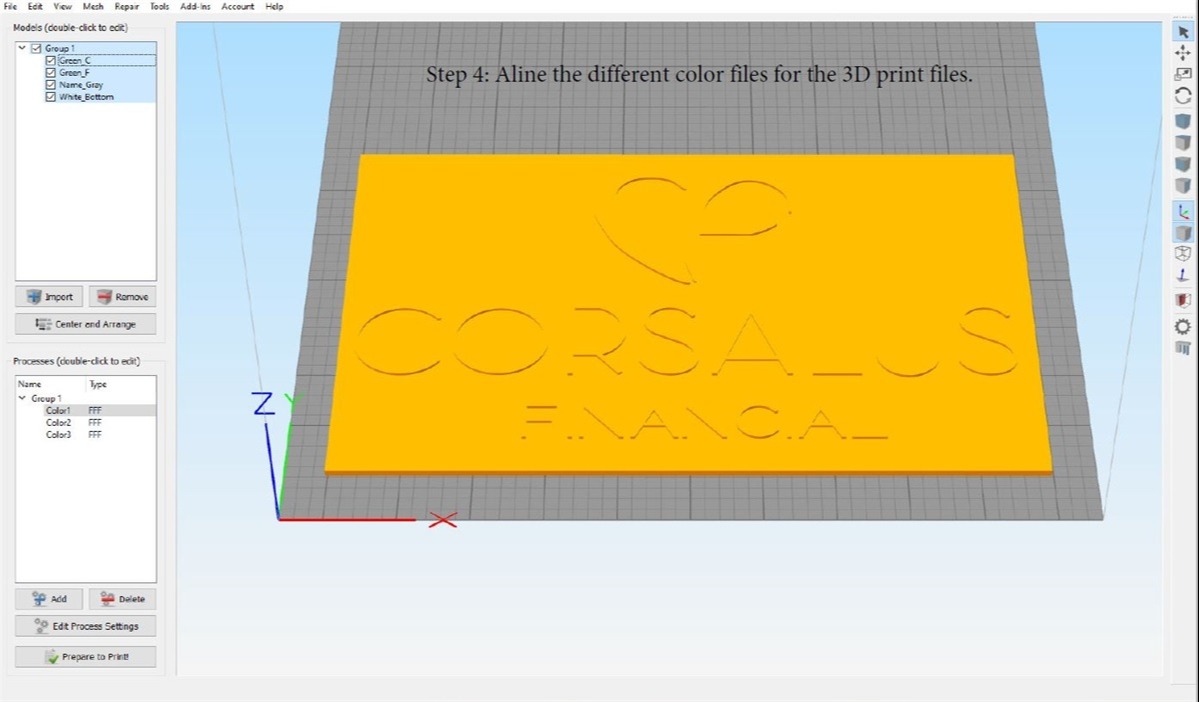Viewport: 1199px width, 702px height.
Task: Click Edit Process Settings
Action: point(85,626)
